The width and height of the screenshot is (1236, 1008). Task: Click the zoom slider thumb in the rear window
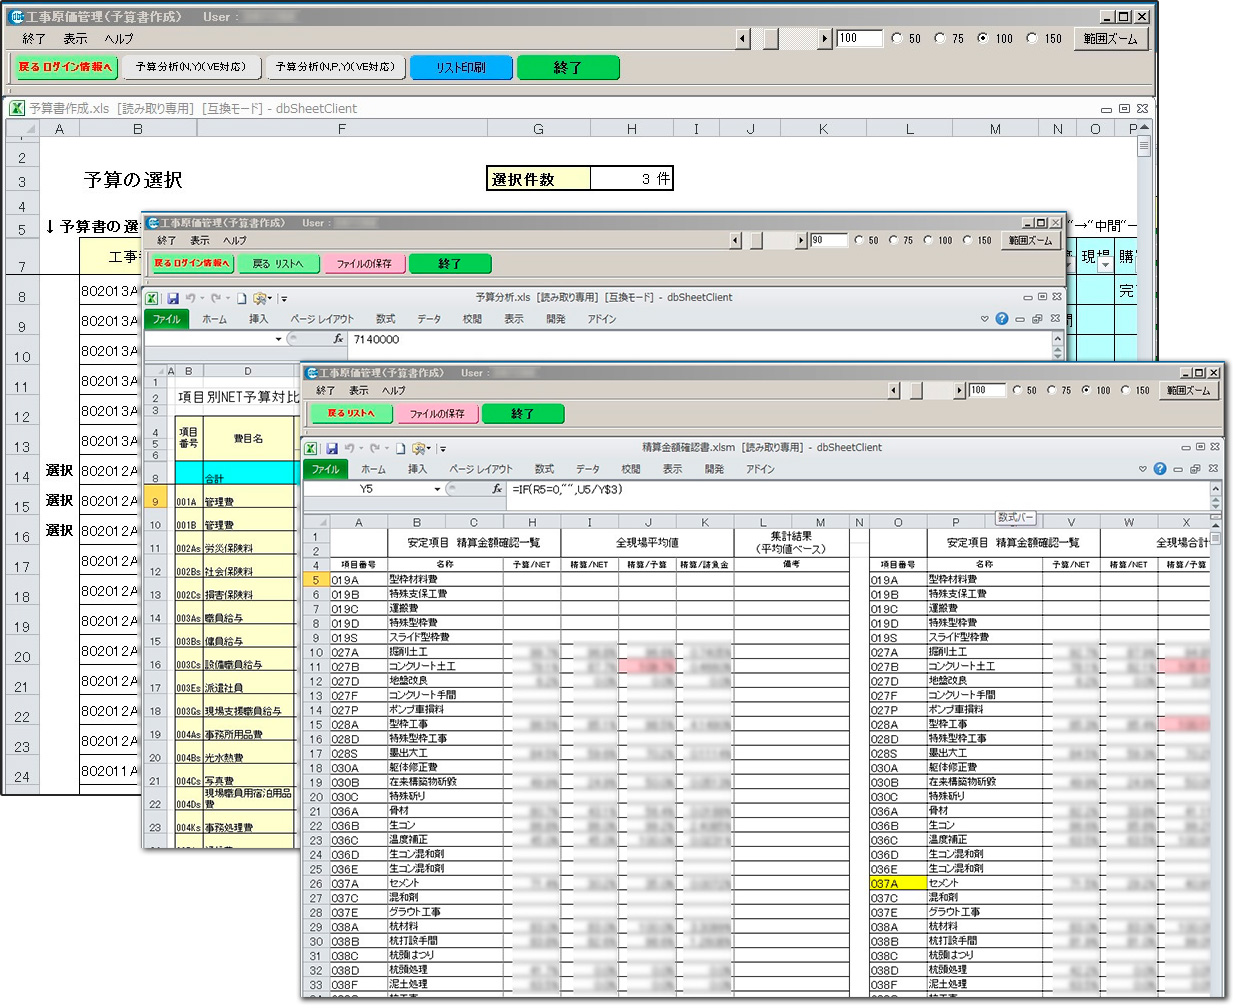click(x=770, y=38)
